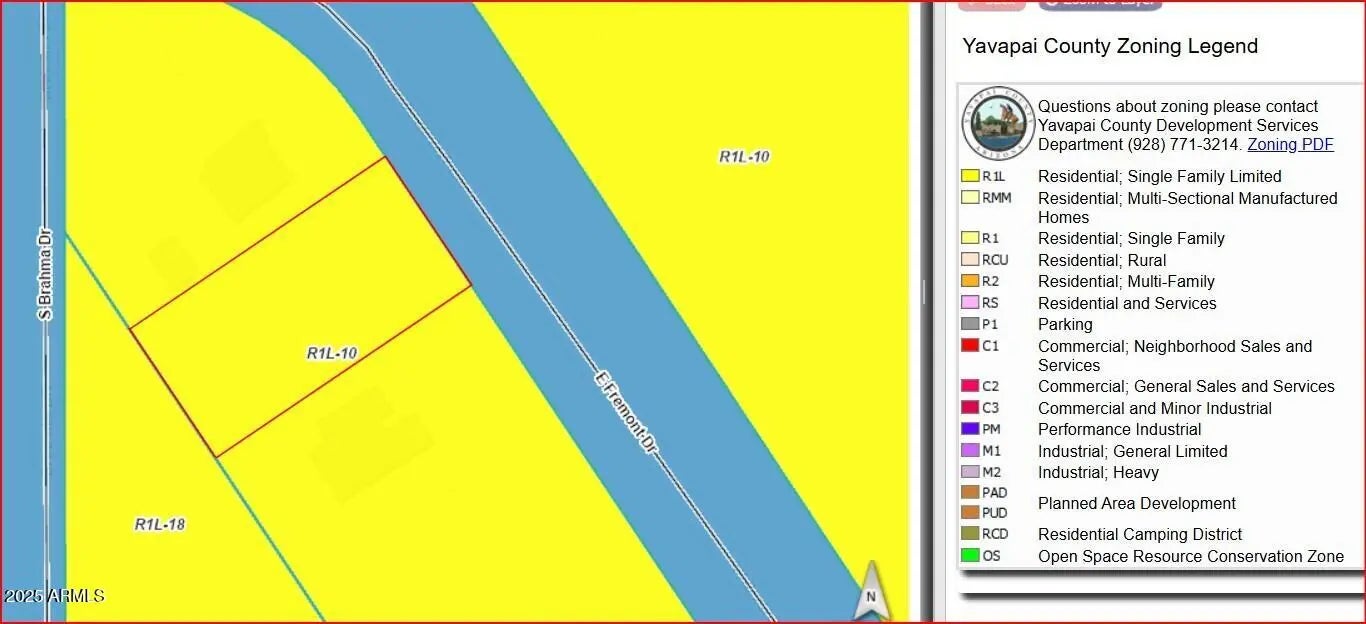This screenshot has height=624, width=1366.
Task: Click the P1 gray Parking swatch
Action: (x=969, y=324)
